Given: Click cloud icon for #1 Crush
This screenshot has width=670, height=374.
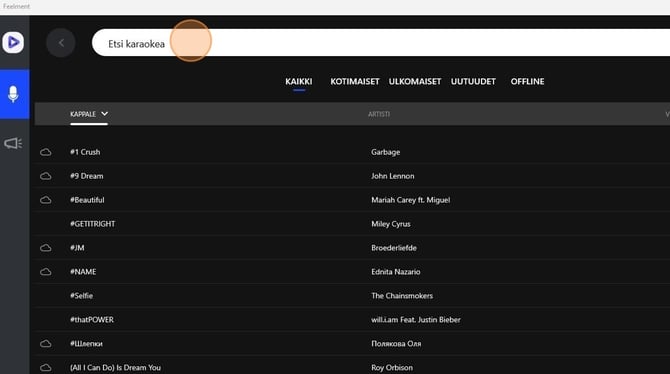Looking at the screenshot, I should [46, 152].
